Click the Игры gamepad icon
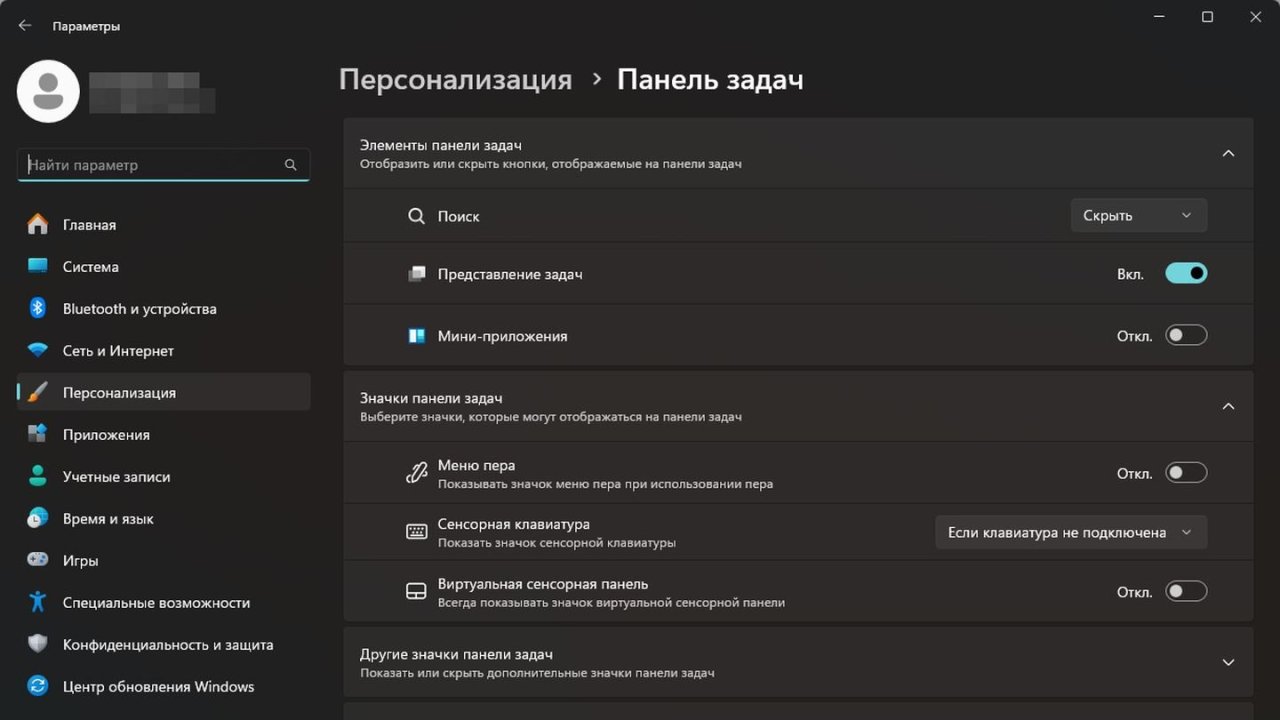This screenshot has height=720, width=1280. tap(38, 560)
